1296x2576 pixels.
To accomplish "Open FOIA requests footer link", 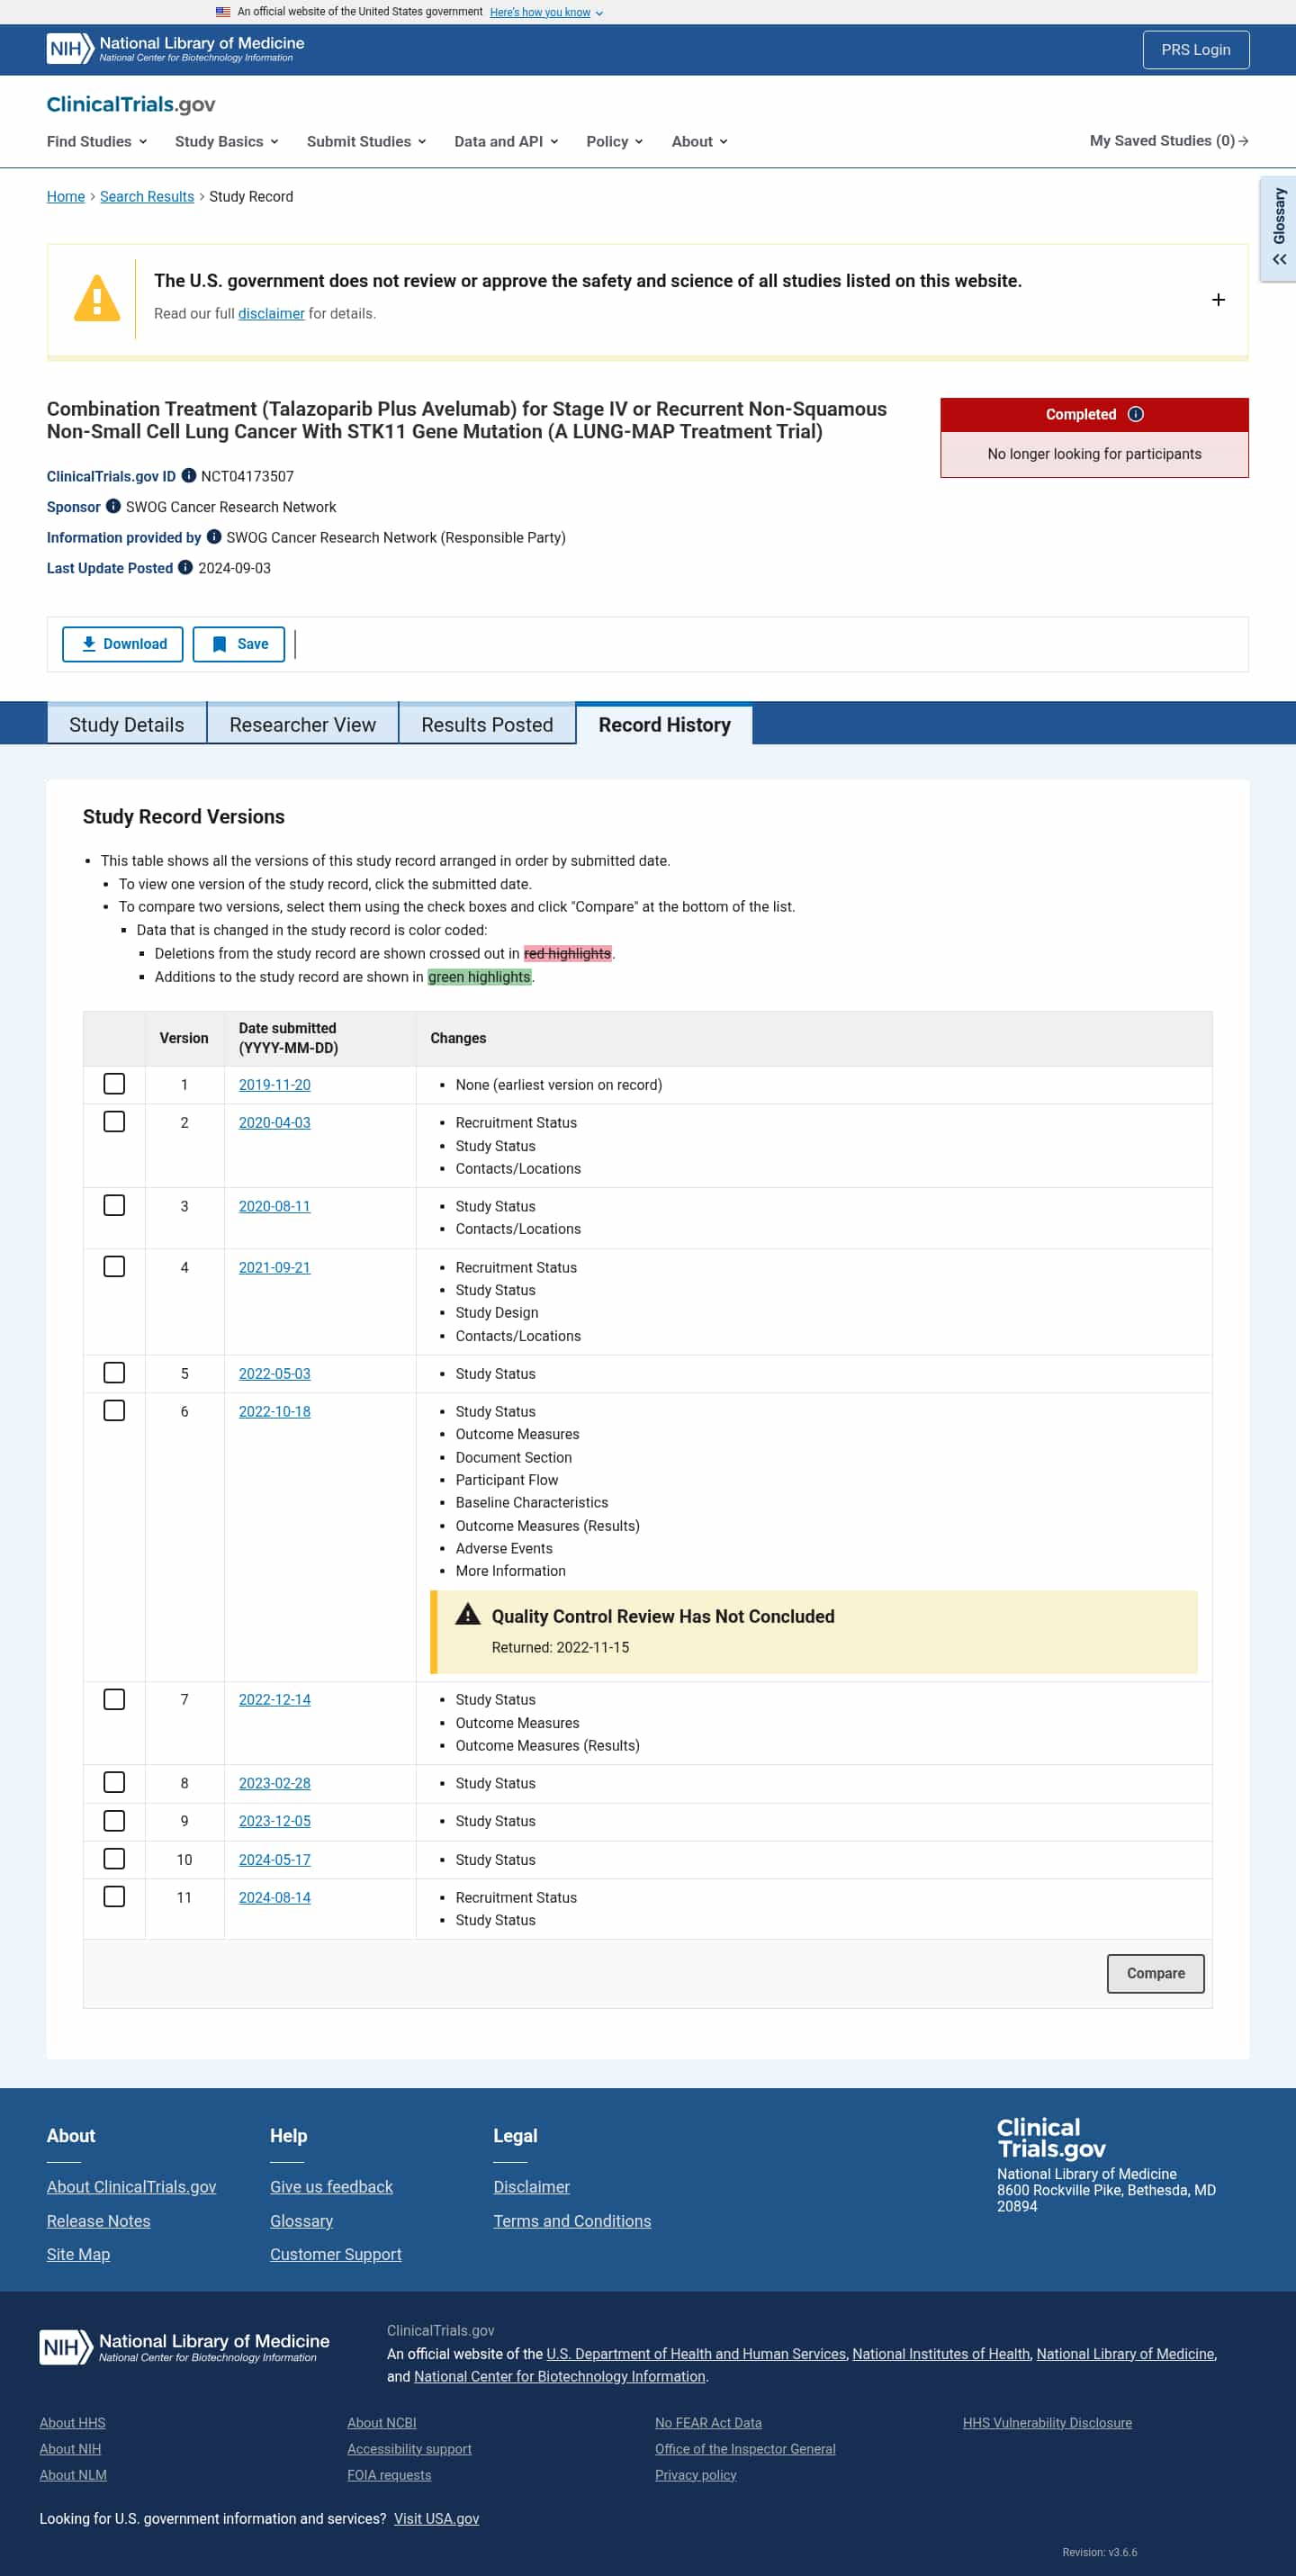I will tap(390, 2475).
